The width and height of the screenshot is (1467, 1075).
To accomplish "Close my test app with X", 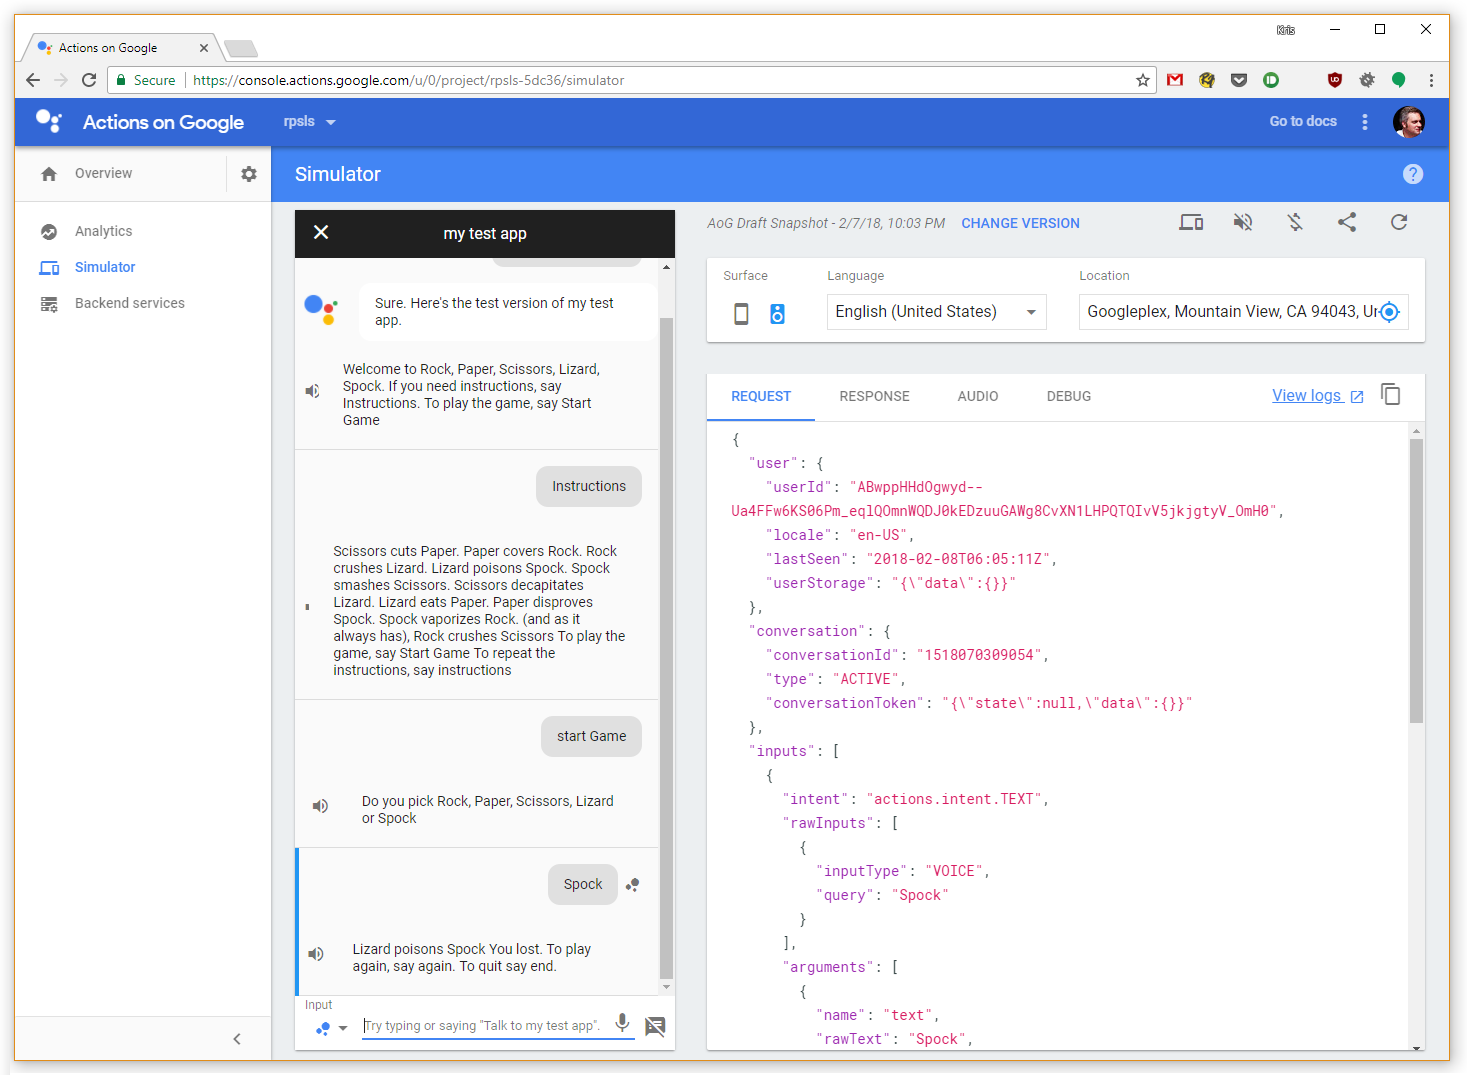I will 321,232.
